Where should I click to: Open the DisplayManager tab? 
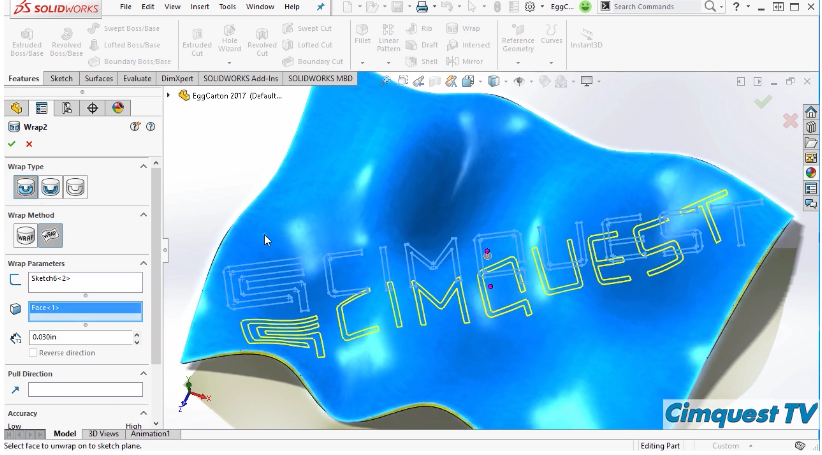tap(118, 108)
